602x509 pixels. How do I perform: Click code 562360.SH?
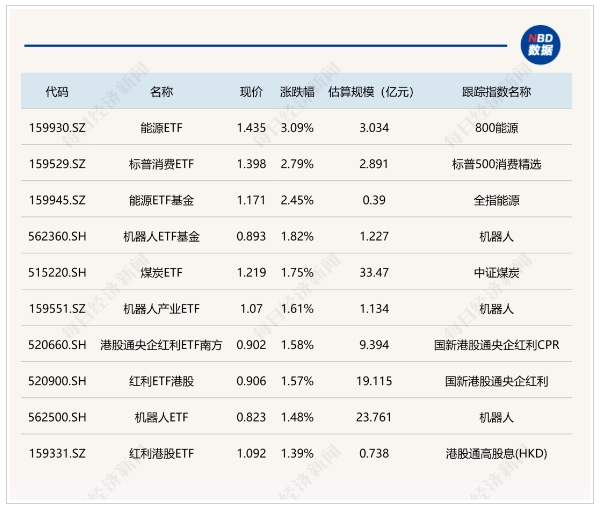click(x=57, y=236)
